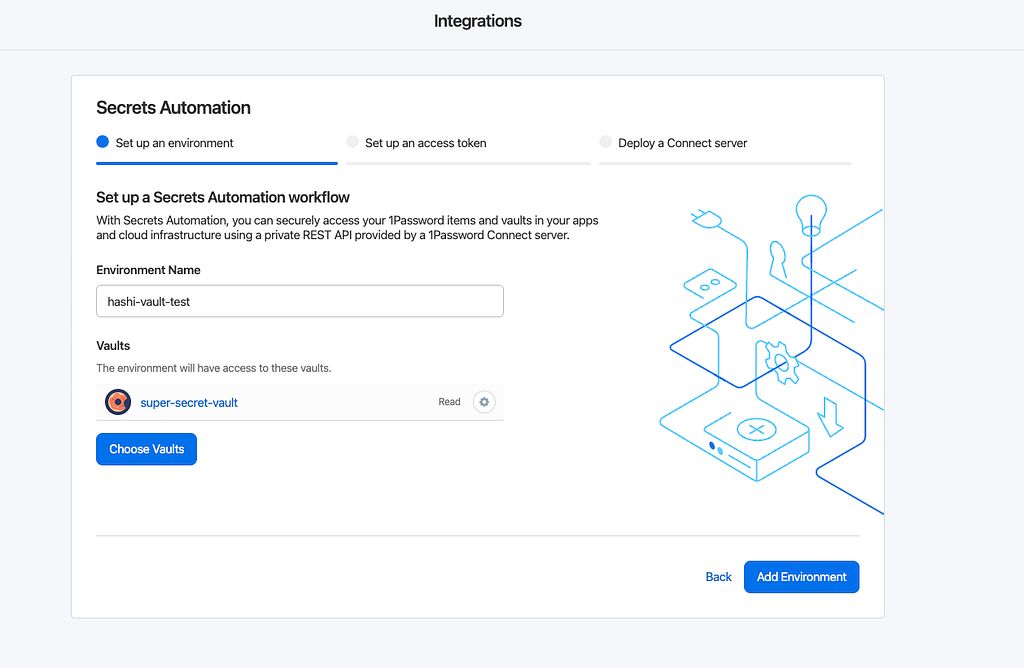Click the 'Read' permission label on the vault

(449, 402)
